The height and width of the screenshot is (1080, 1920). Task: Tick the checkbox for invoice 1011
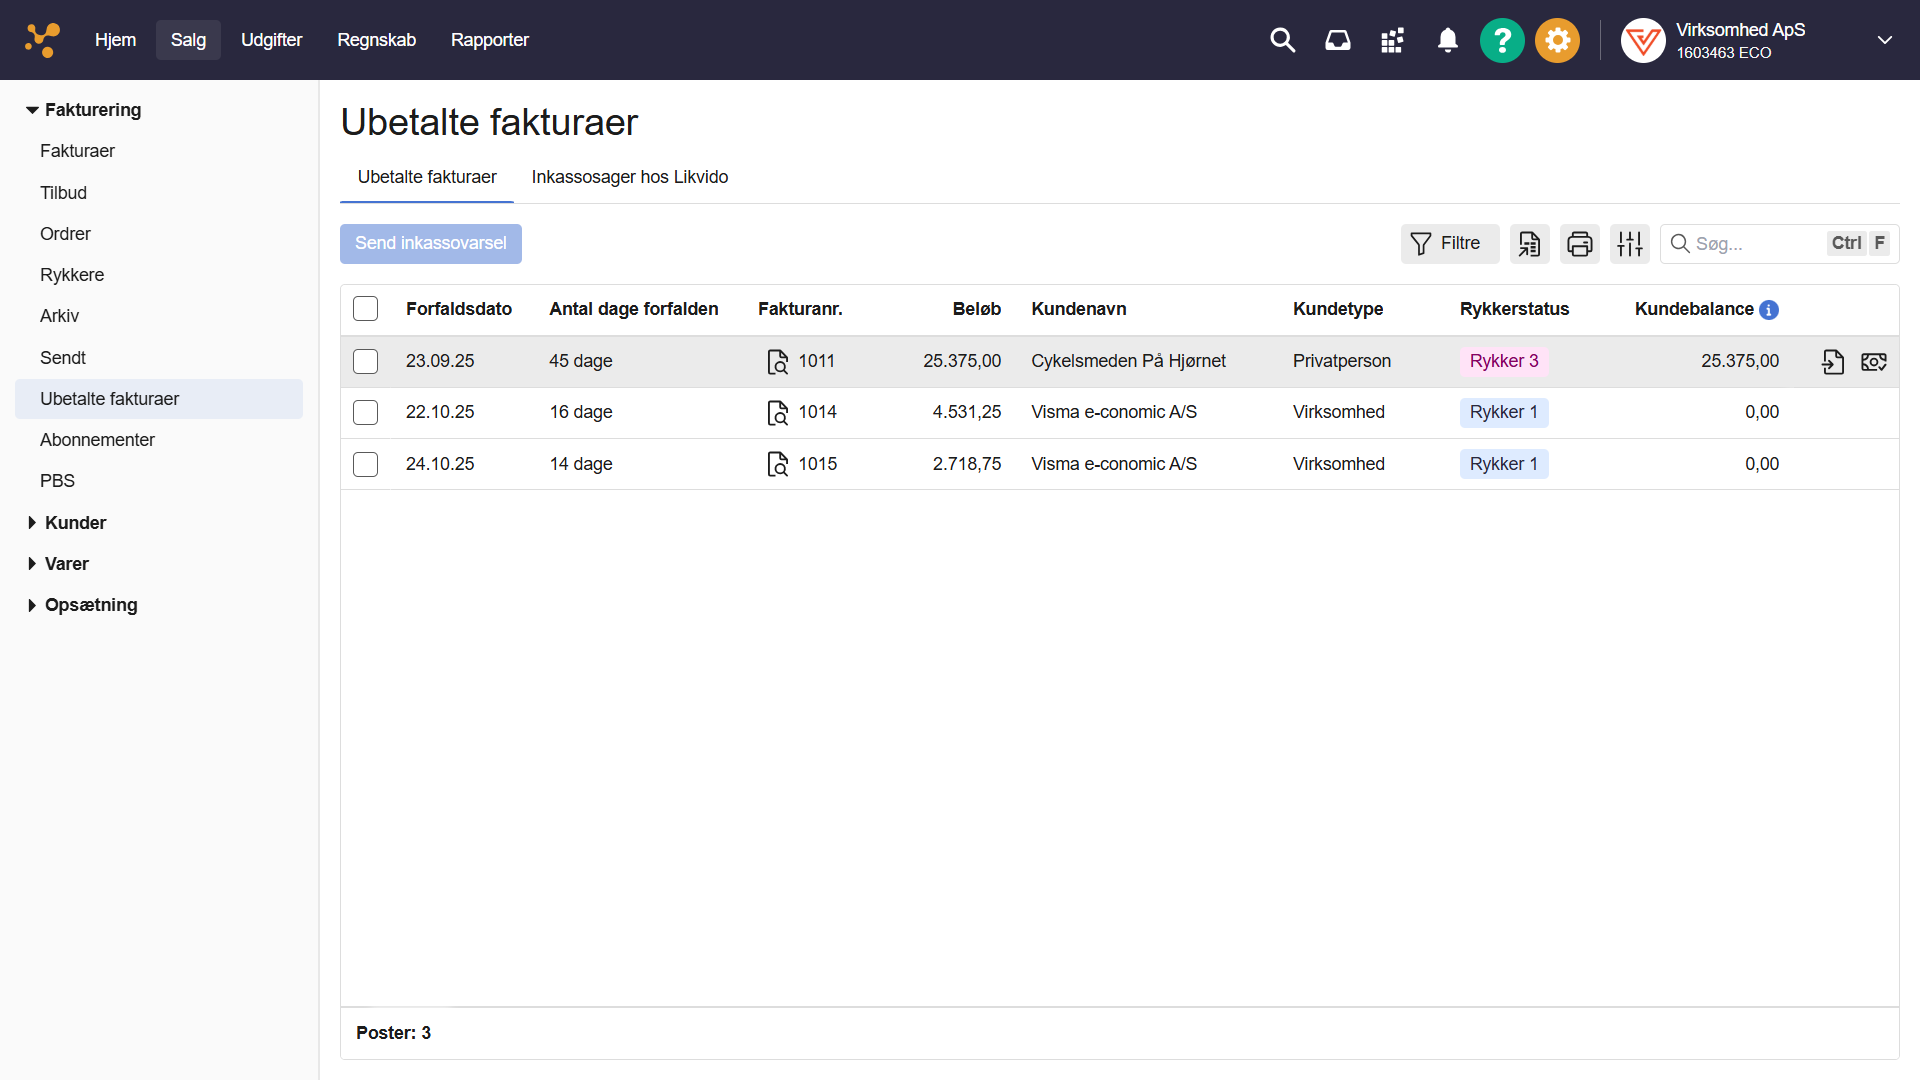coord(366,362)
